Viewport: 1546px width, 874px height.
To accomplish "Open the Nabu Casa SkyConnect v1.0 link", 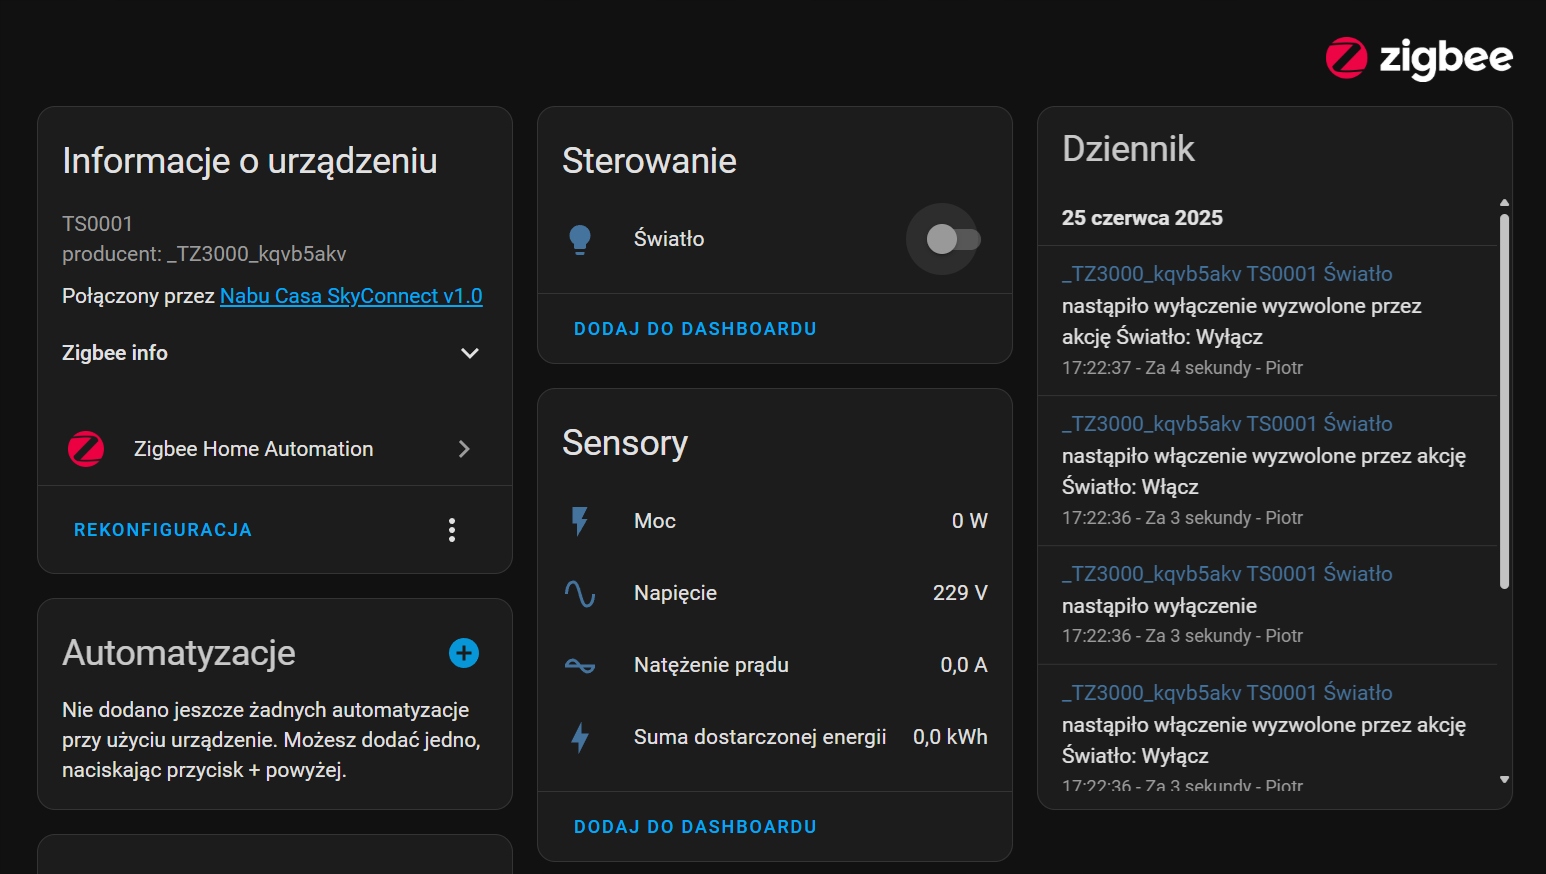I will [351, 296].
